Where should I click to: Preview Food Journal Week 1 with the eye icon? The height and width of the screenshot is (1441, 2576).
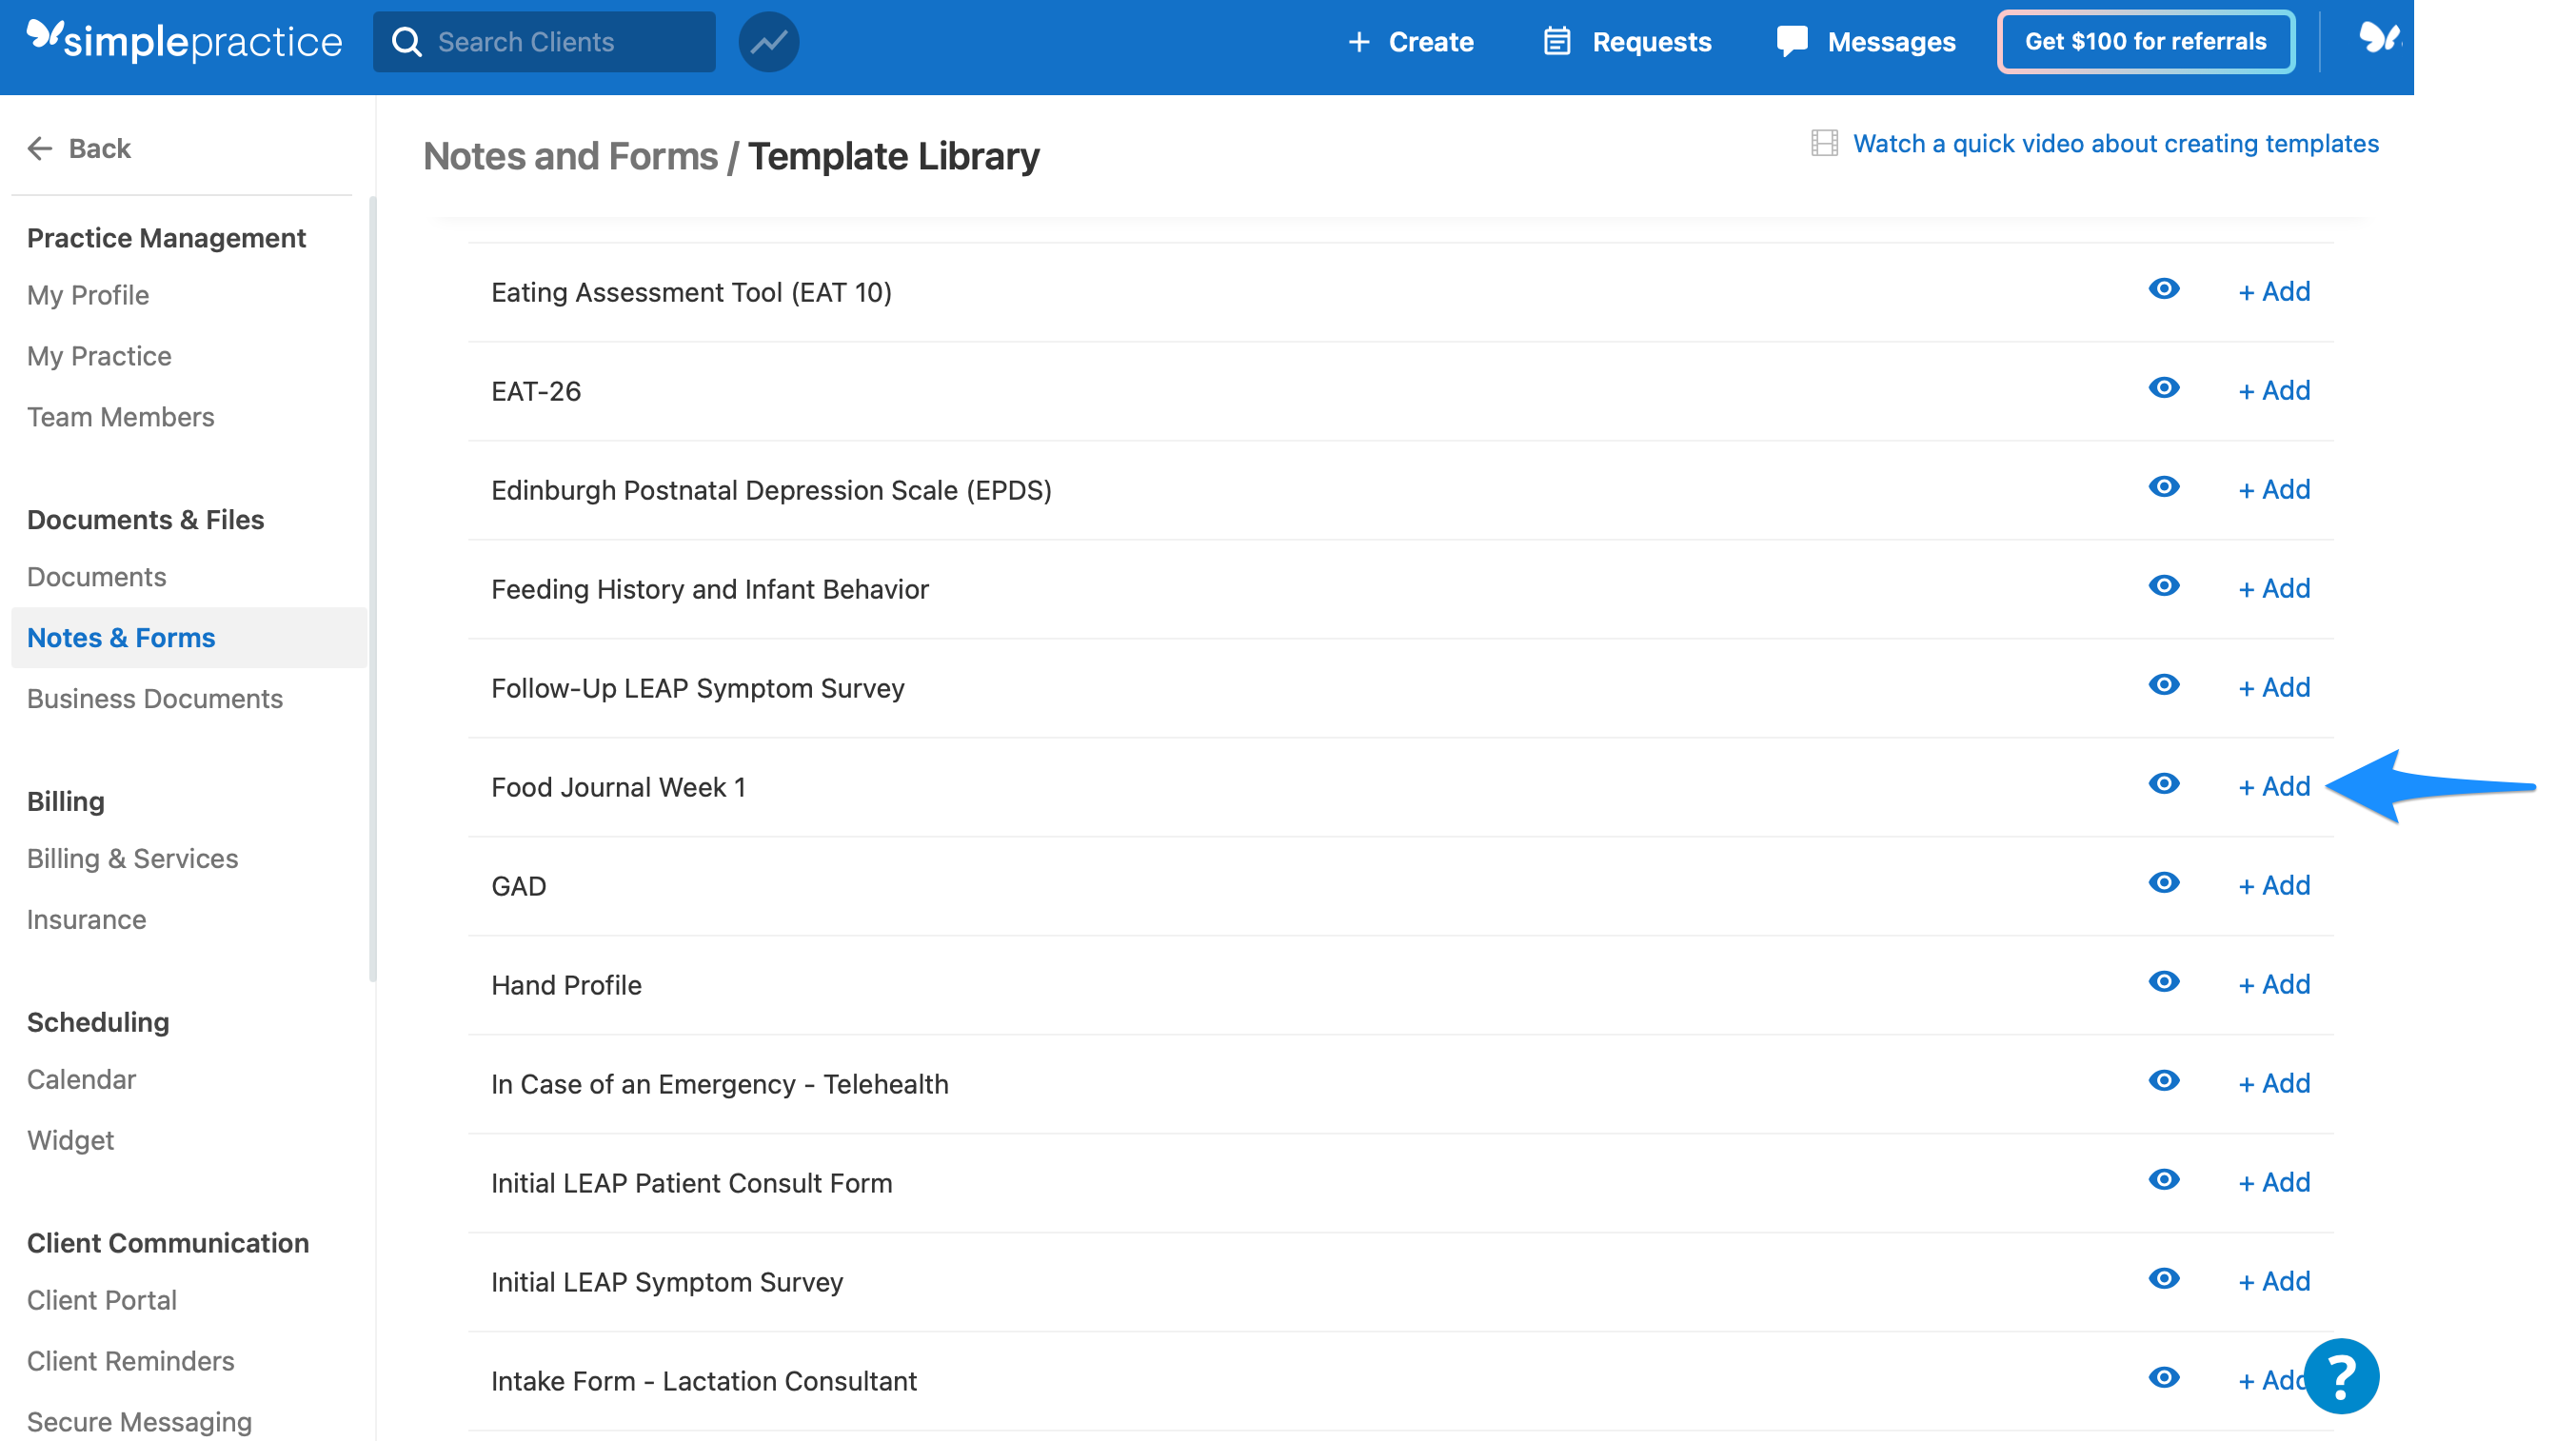[x=2164, y=784]
